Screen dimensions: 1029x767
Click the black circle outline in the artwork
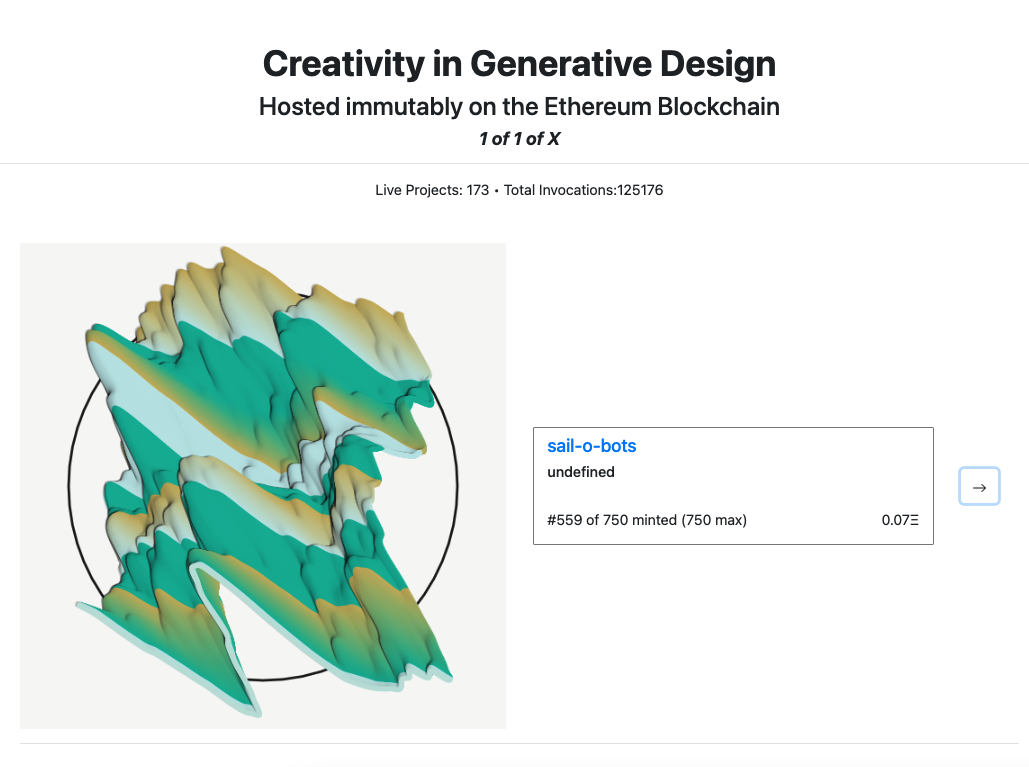pyautogui.click(x=69, y=486)
